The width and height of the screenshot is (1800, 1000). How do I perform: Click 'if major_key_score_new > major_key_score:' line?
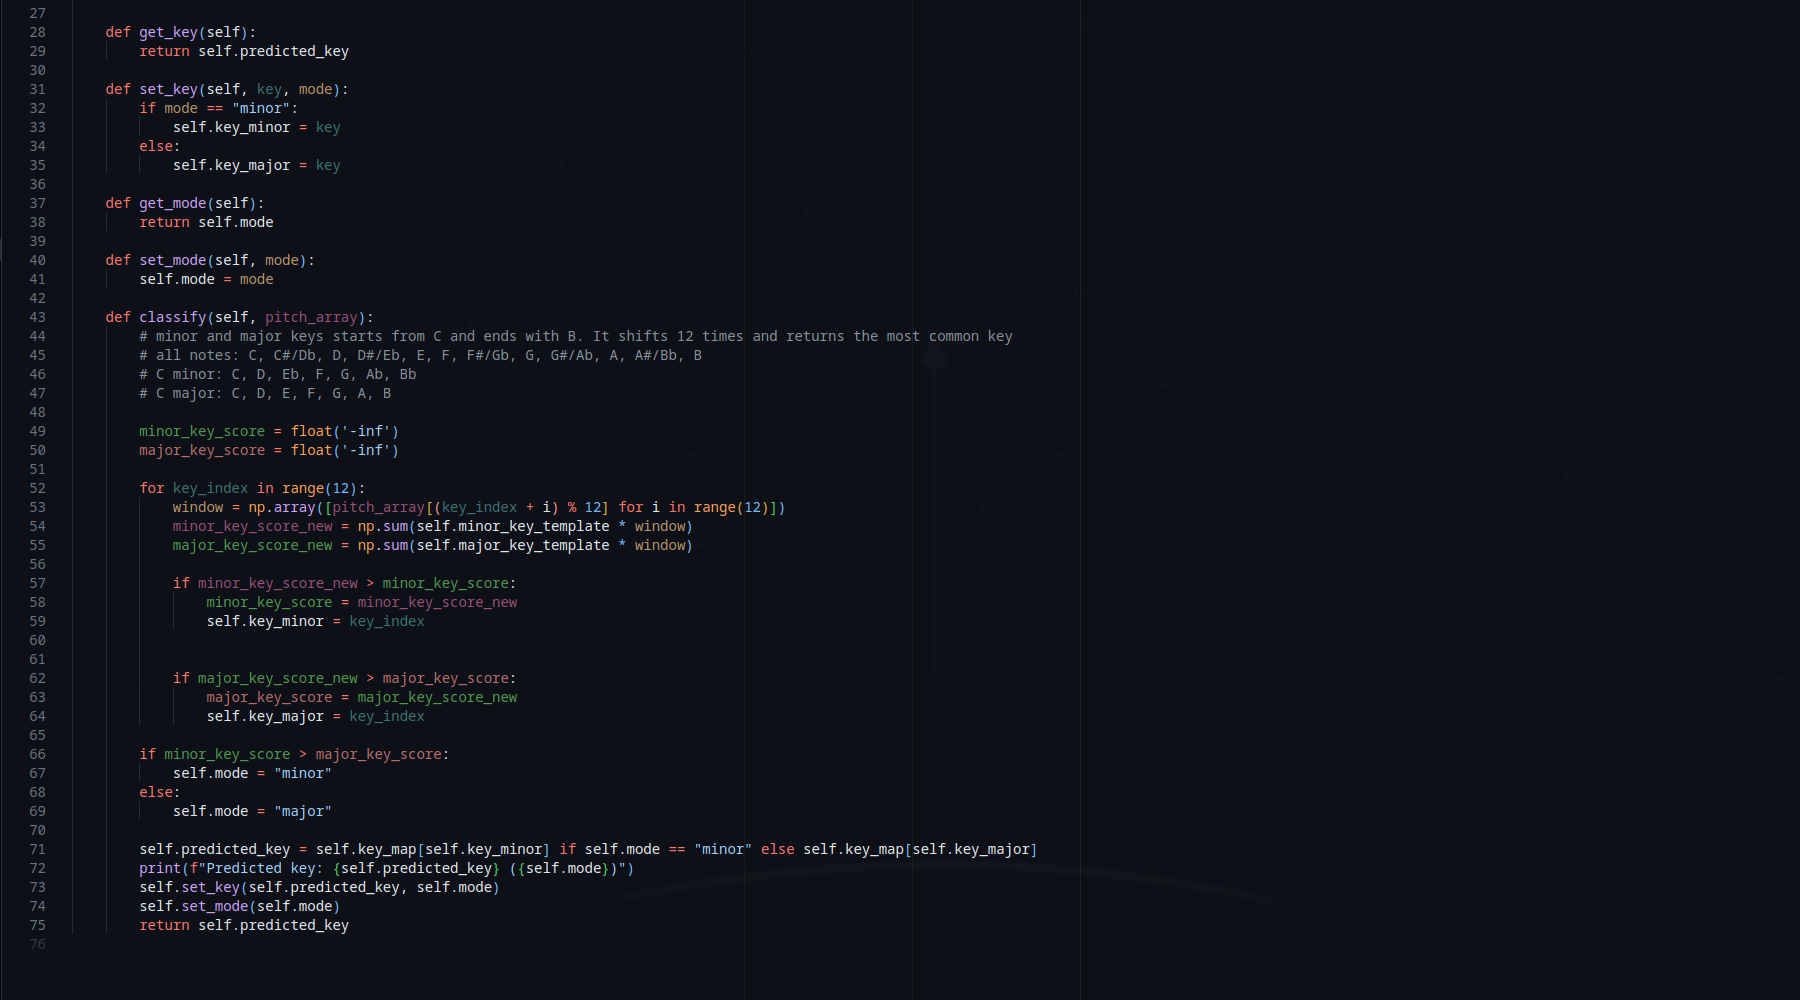[345, 678]
